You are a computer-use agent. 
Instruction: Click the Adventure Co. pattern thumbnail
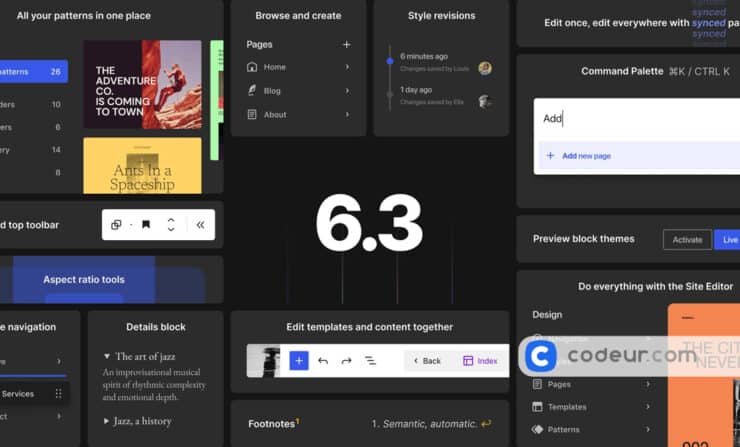(141, 85)
